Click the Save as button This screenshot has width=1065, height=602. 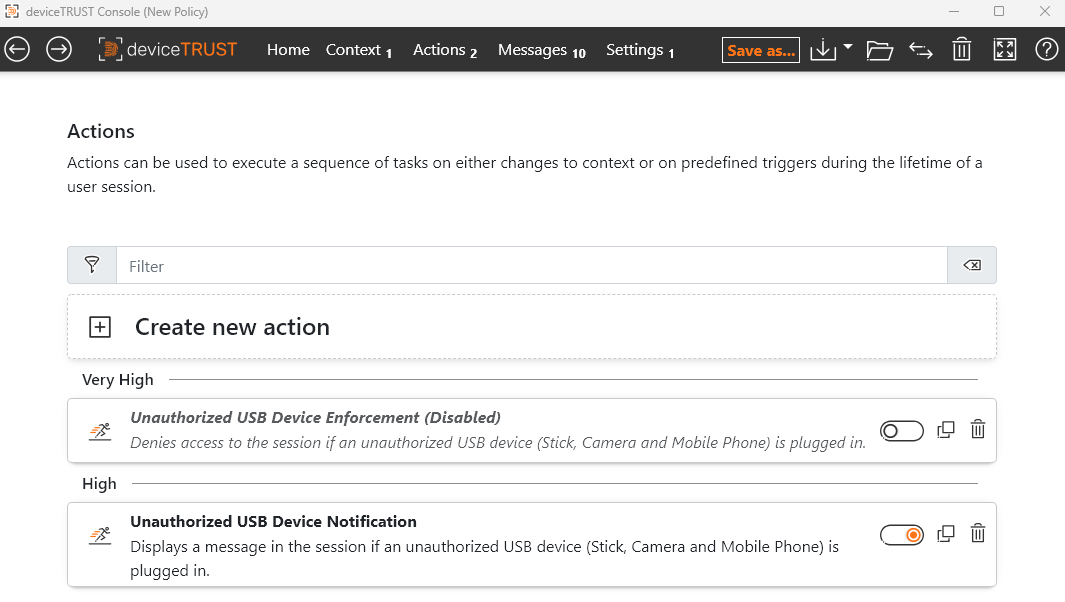760,49
